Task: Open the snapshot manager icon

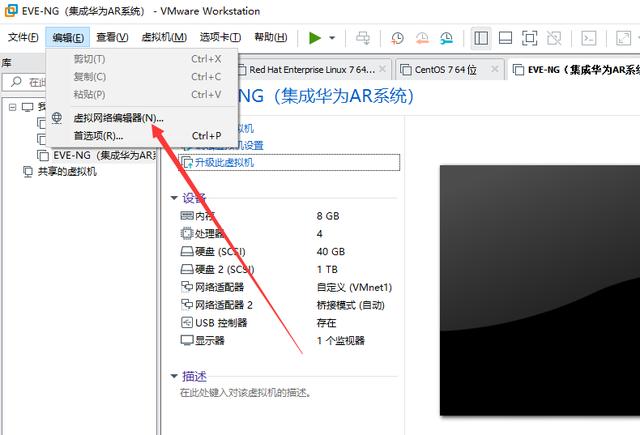Action: click(x=447, y=38)
